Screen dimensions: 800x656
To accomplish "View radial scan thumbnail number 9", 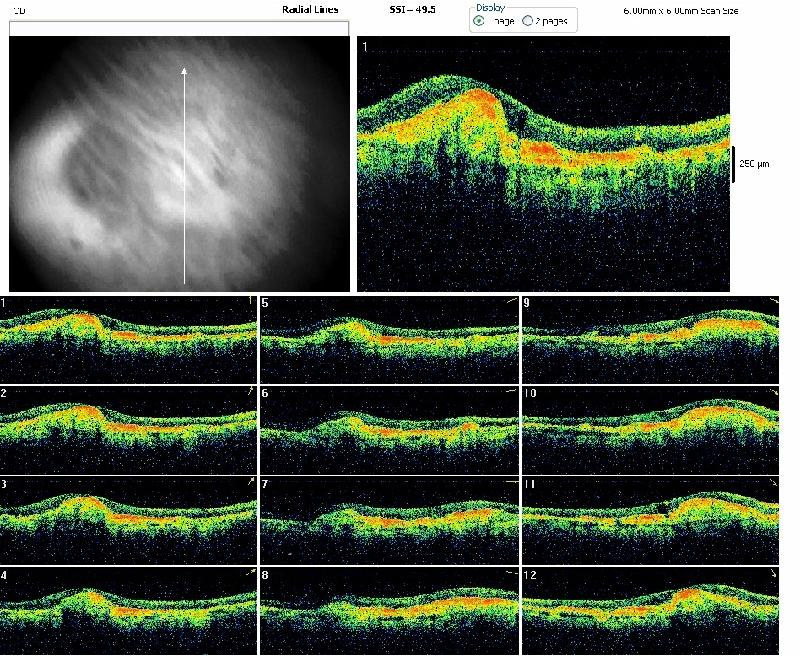I will [650, 339].
